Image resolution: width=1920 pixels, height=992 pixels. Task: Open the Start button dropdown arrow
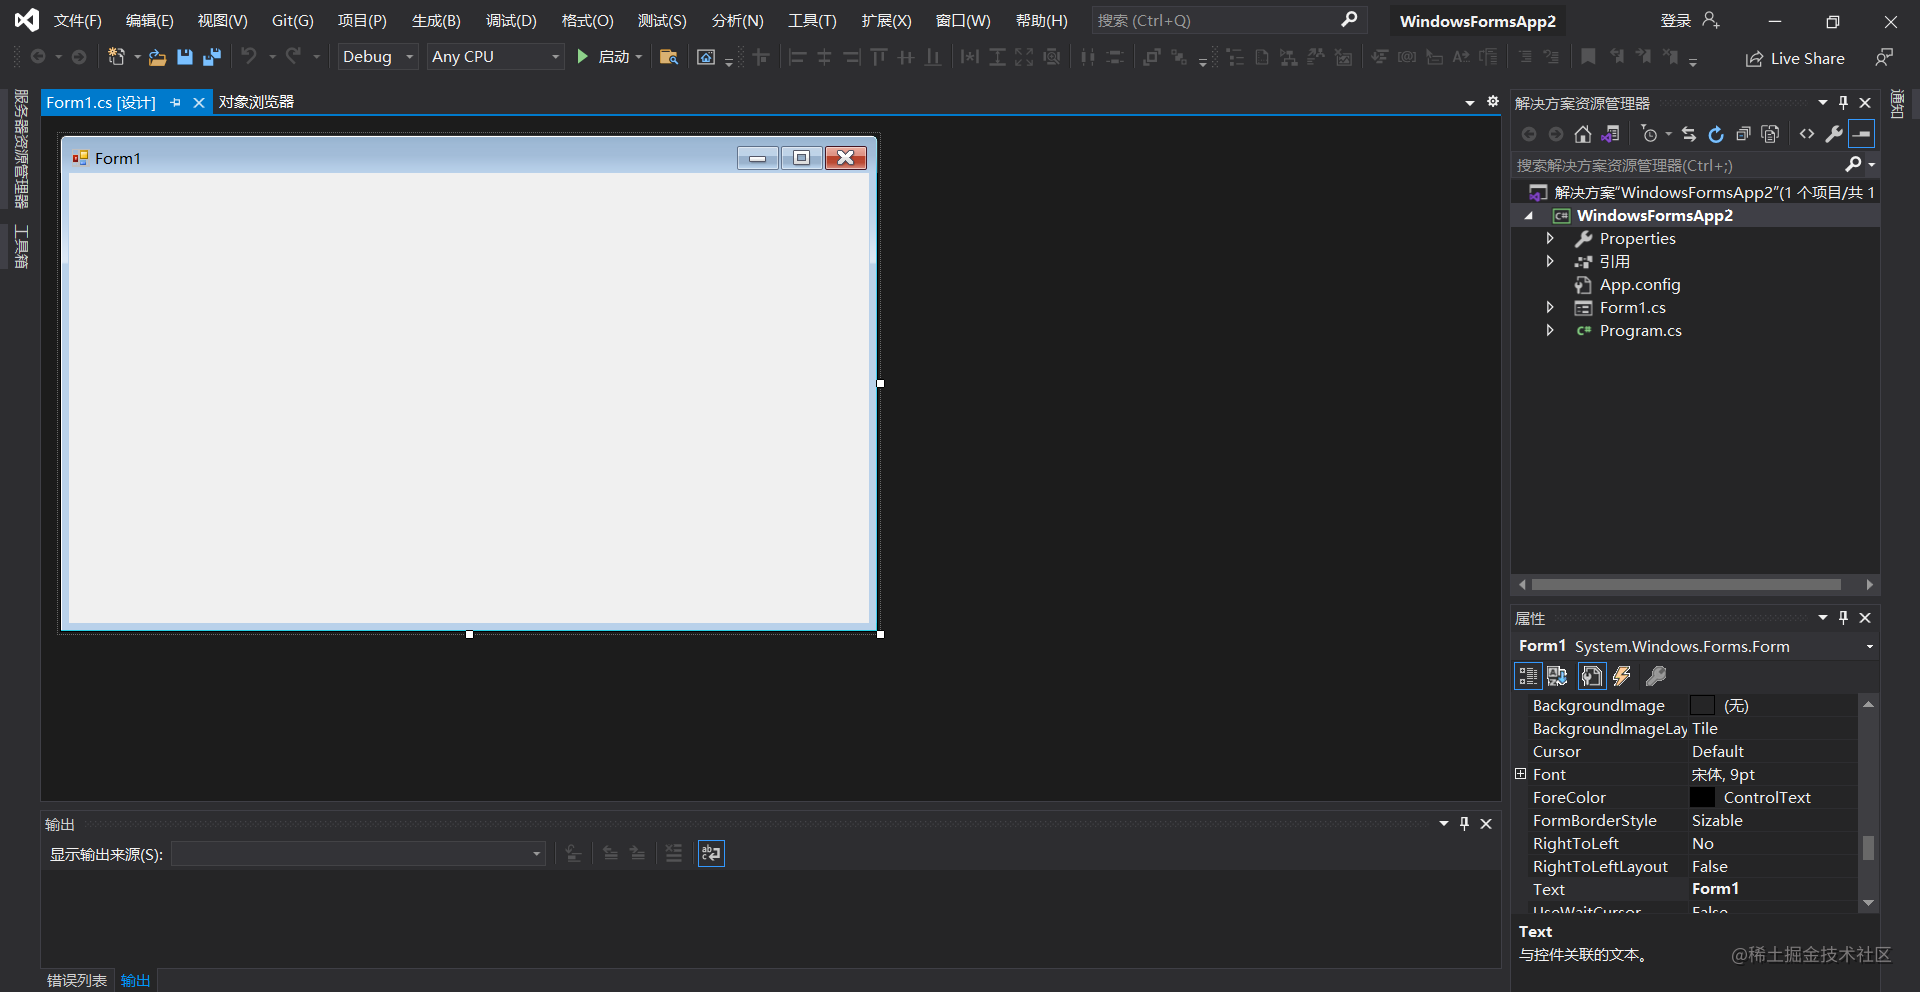click(639, 57)
